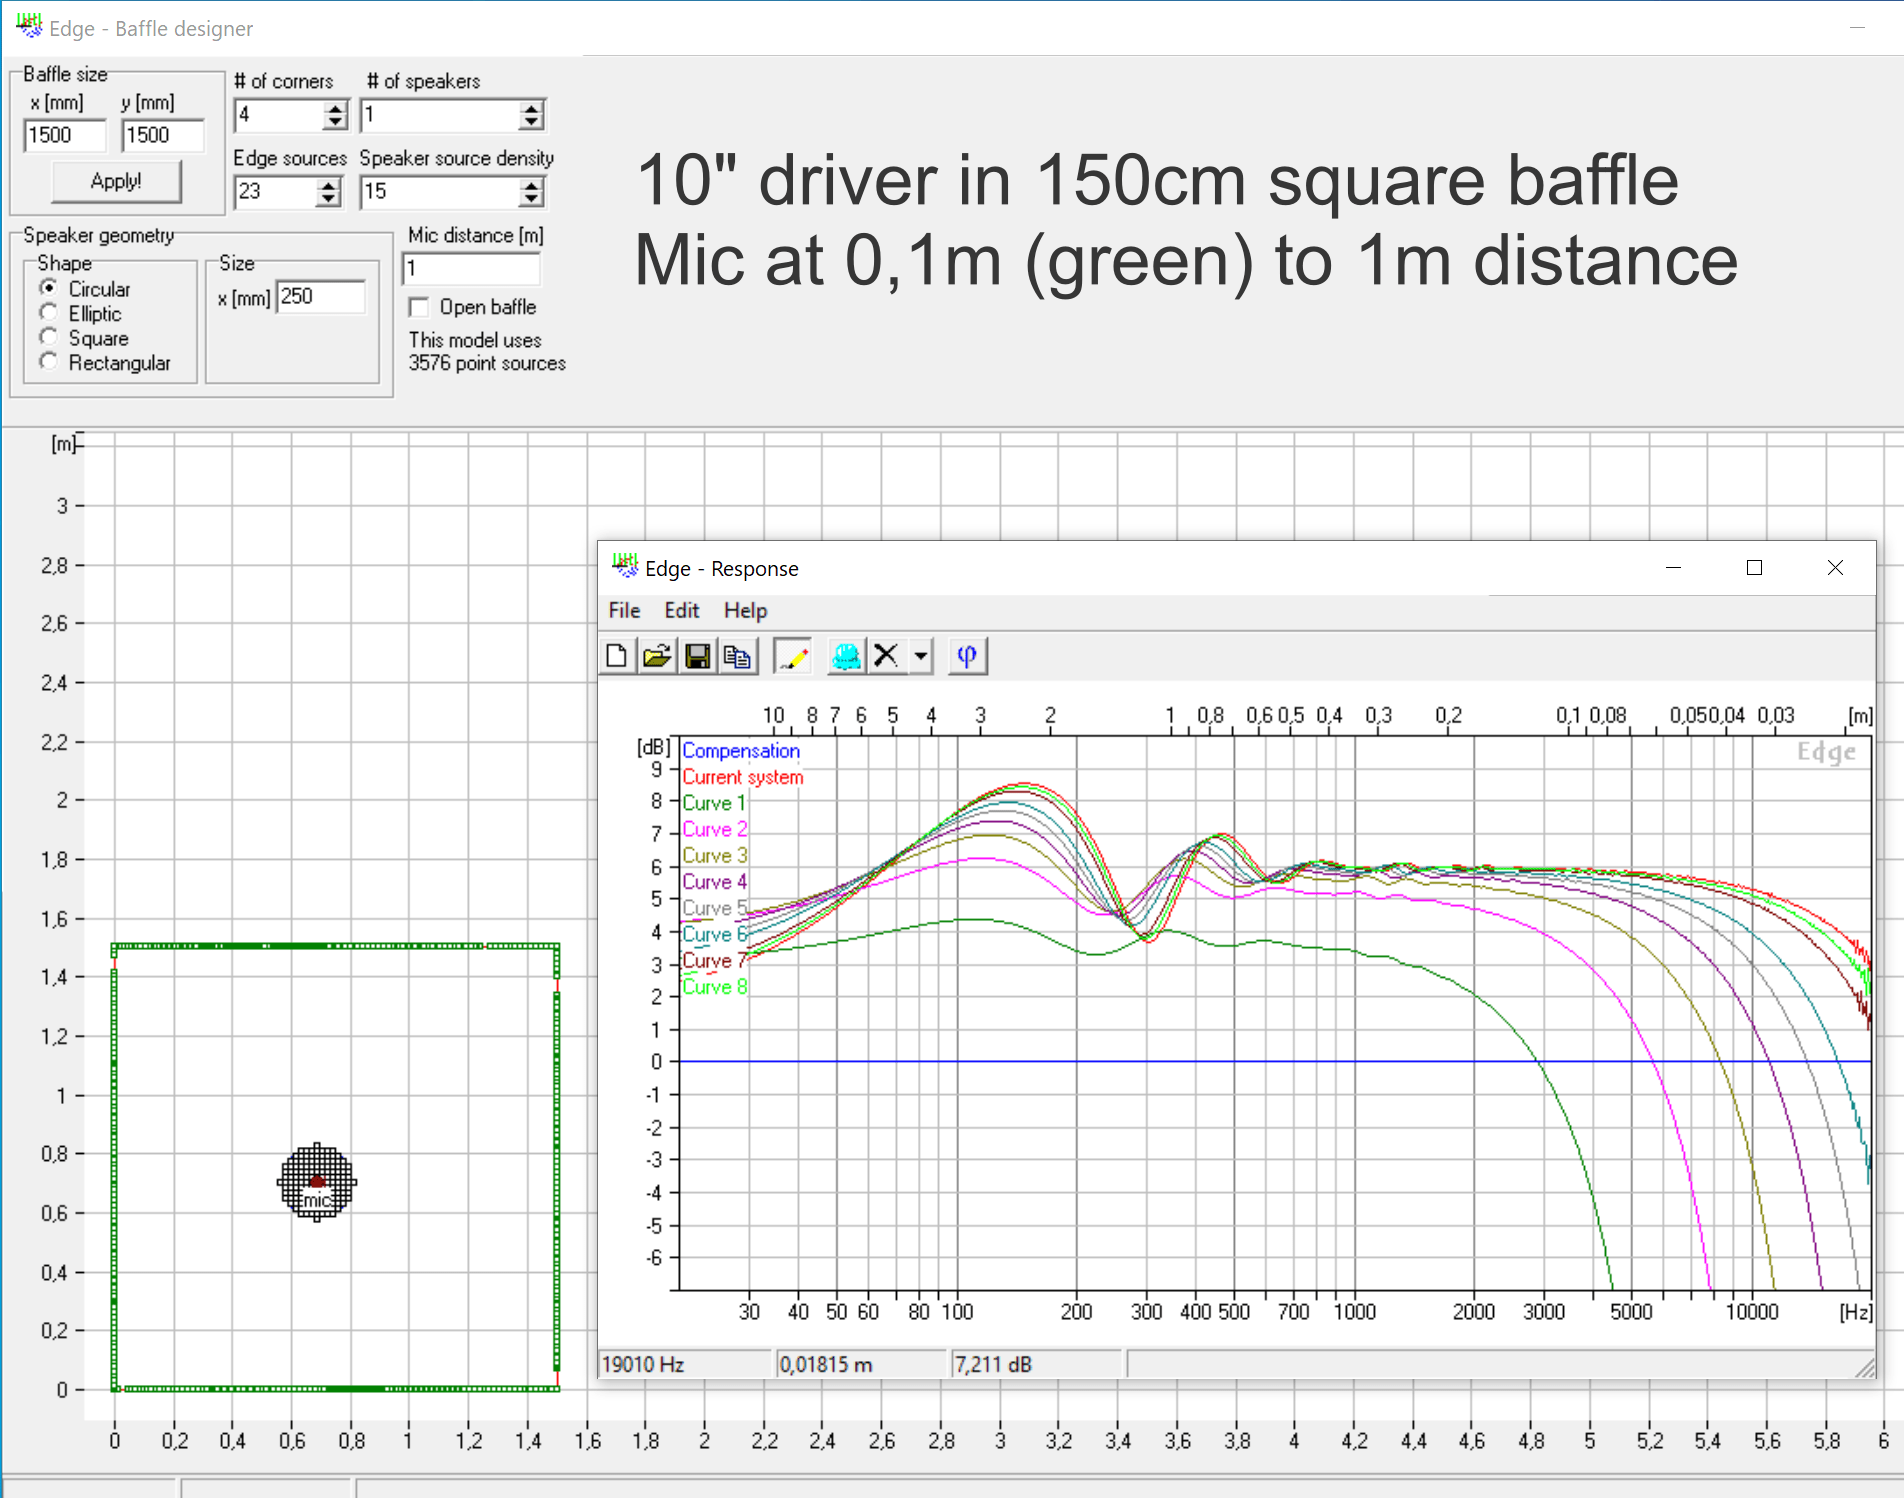Click the # of speakers value field
This screenshot has height=1498, width=1904.
[x=441, y=115]
